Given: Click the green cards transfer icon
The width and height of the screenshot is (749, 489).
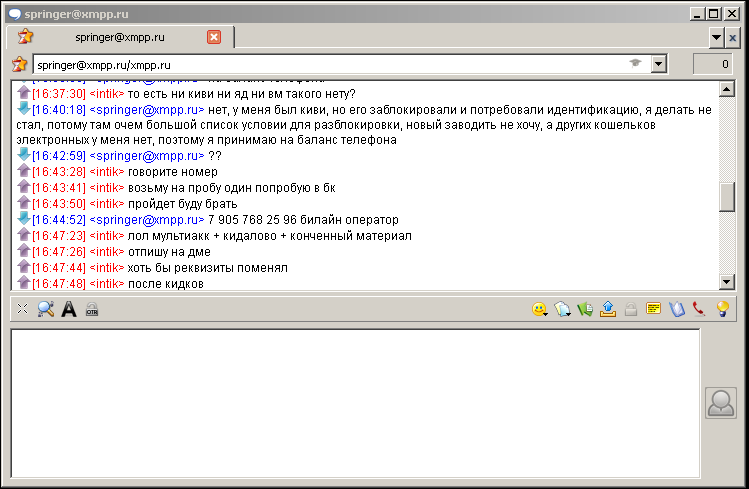Looking at the screenshot, I should pos(585,309).
